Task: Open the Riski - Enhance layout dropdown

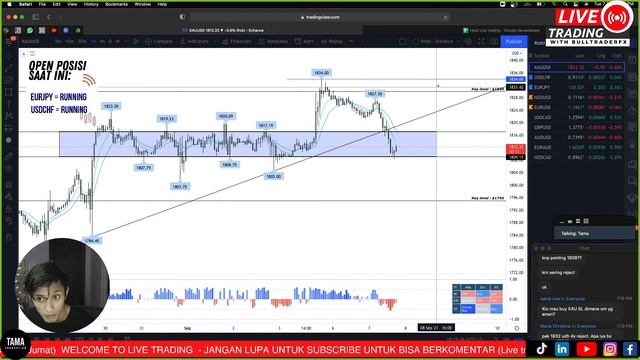Action: pos(435,41)
